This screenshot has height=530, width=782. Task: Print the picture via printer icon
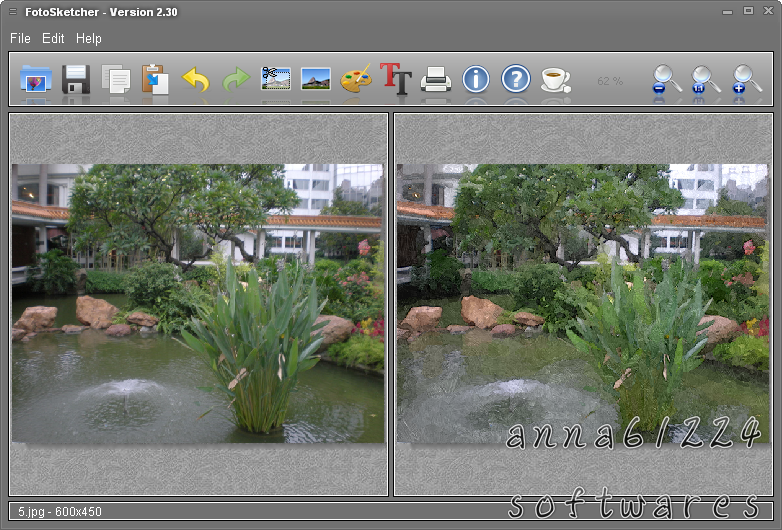pos(436,79)
